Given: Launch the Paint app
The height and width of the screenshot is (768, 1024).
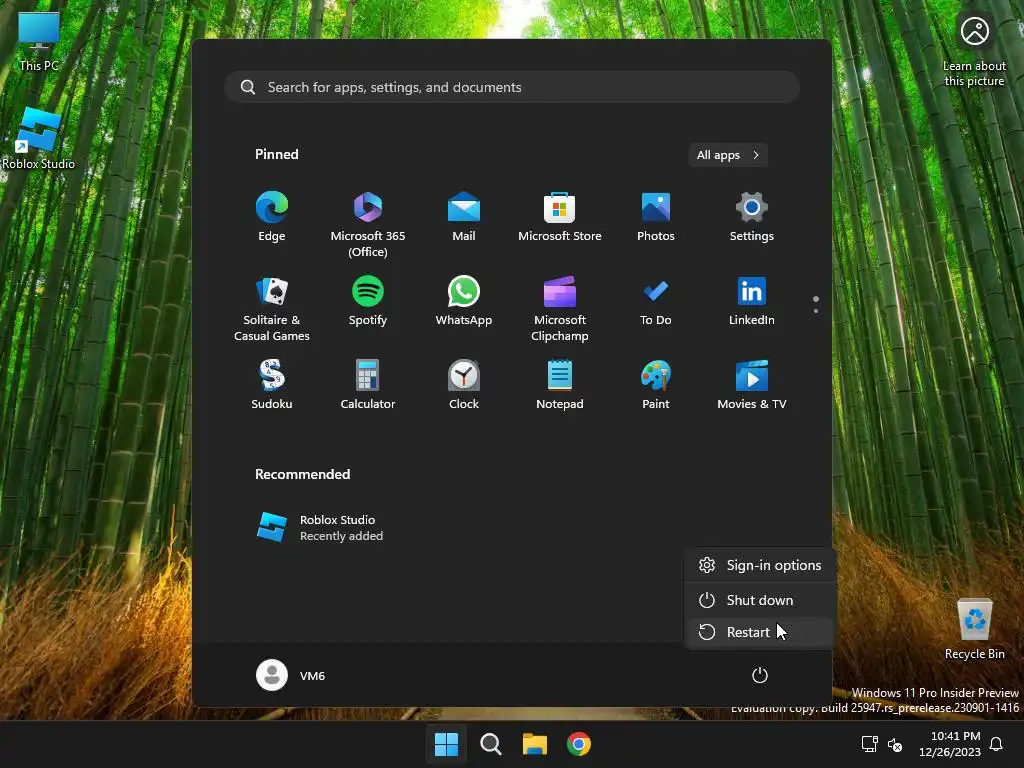Looking at the screenshot, I should (x=656, y=385).
